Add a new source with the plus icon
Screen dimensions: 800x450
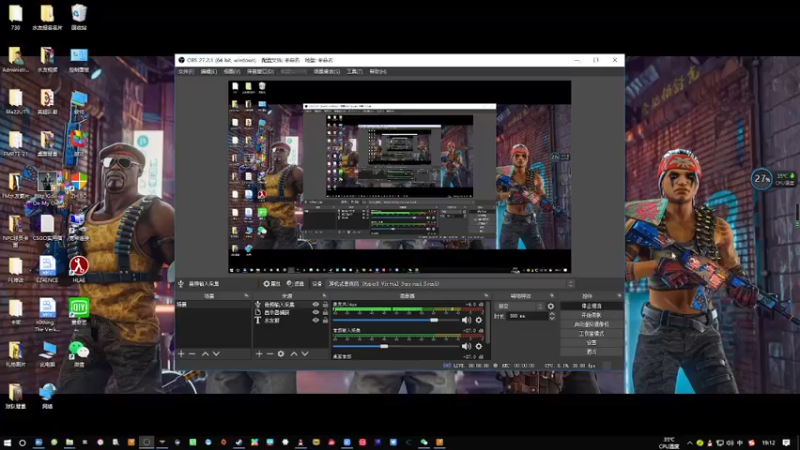point(259,354)
